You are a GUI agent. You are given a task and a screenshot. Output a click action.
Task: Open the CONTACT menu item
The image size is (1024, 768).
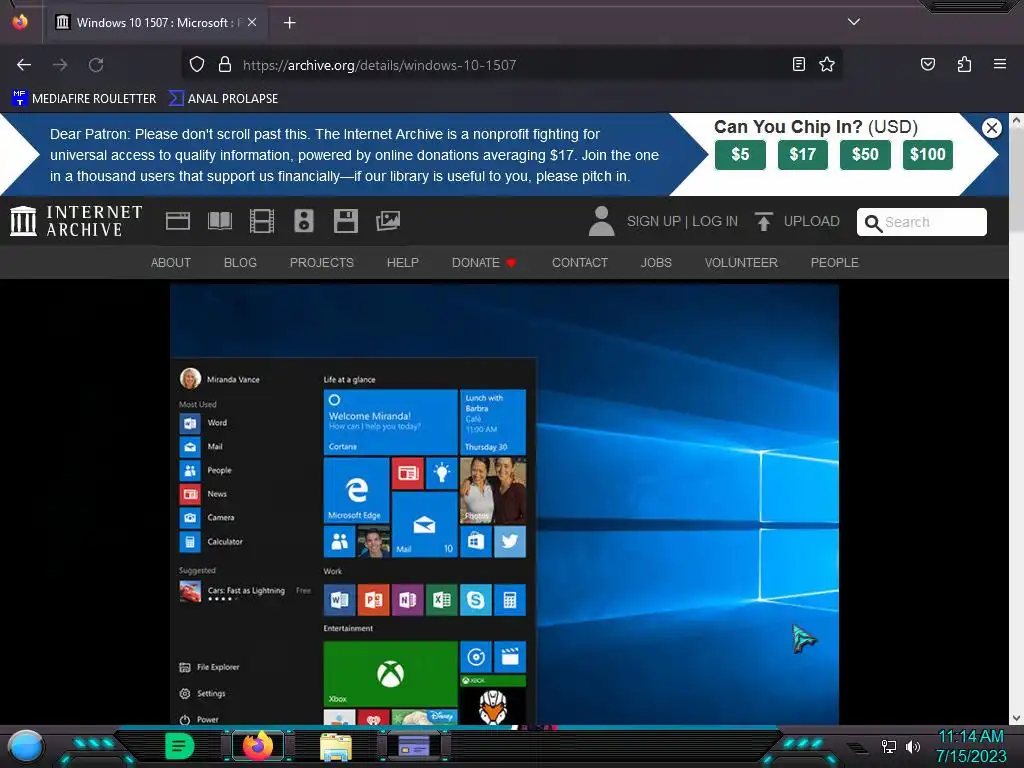(x=579, y=263)
